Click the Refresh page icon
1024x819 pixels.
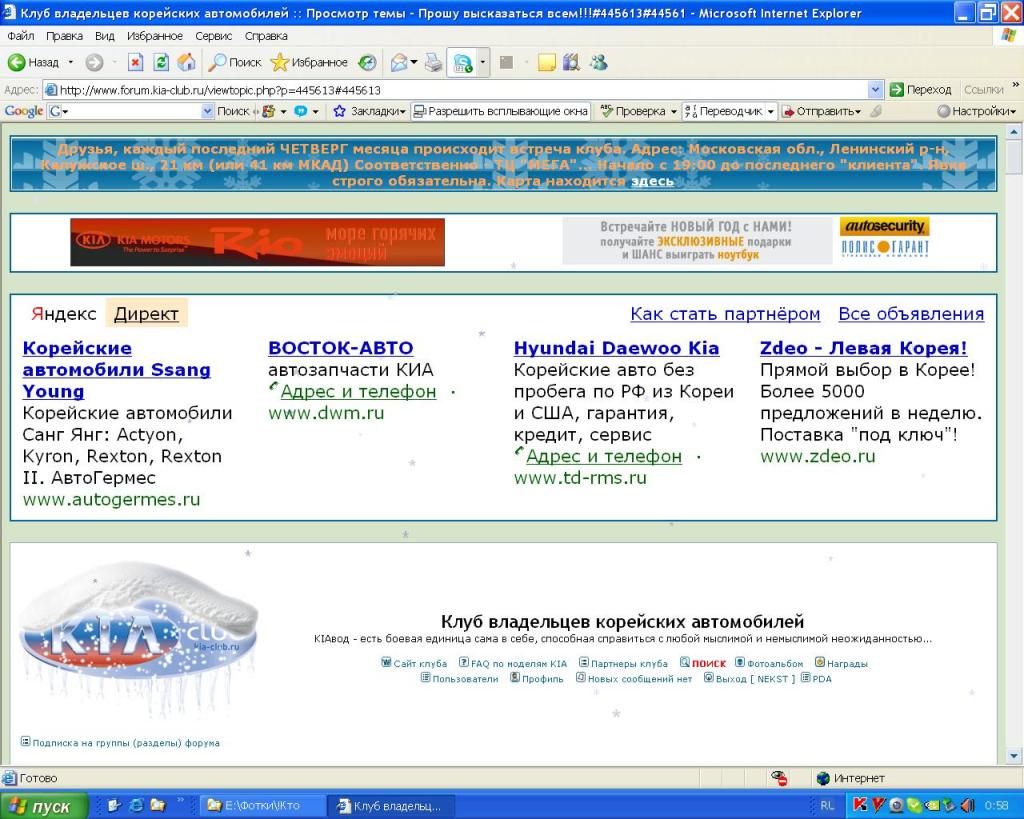pyautogui.click(x=161, y=62)
